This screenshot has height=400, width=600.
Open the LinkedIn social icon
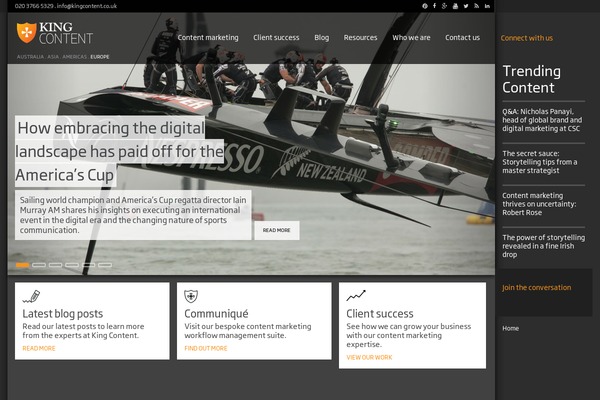tap(487, 6)
